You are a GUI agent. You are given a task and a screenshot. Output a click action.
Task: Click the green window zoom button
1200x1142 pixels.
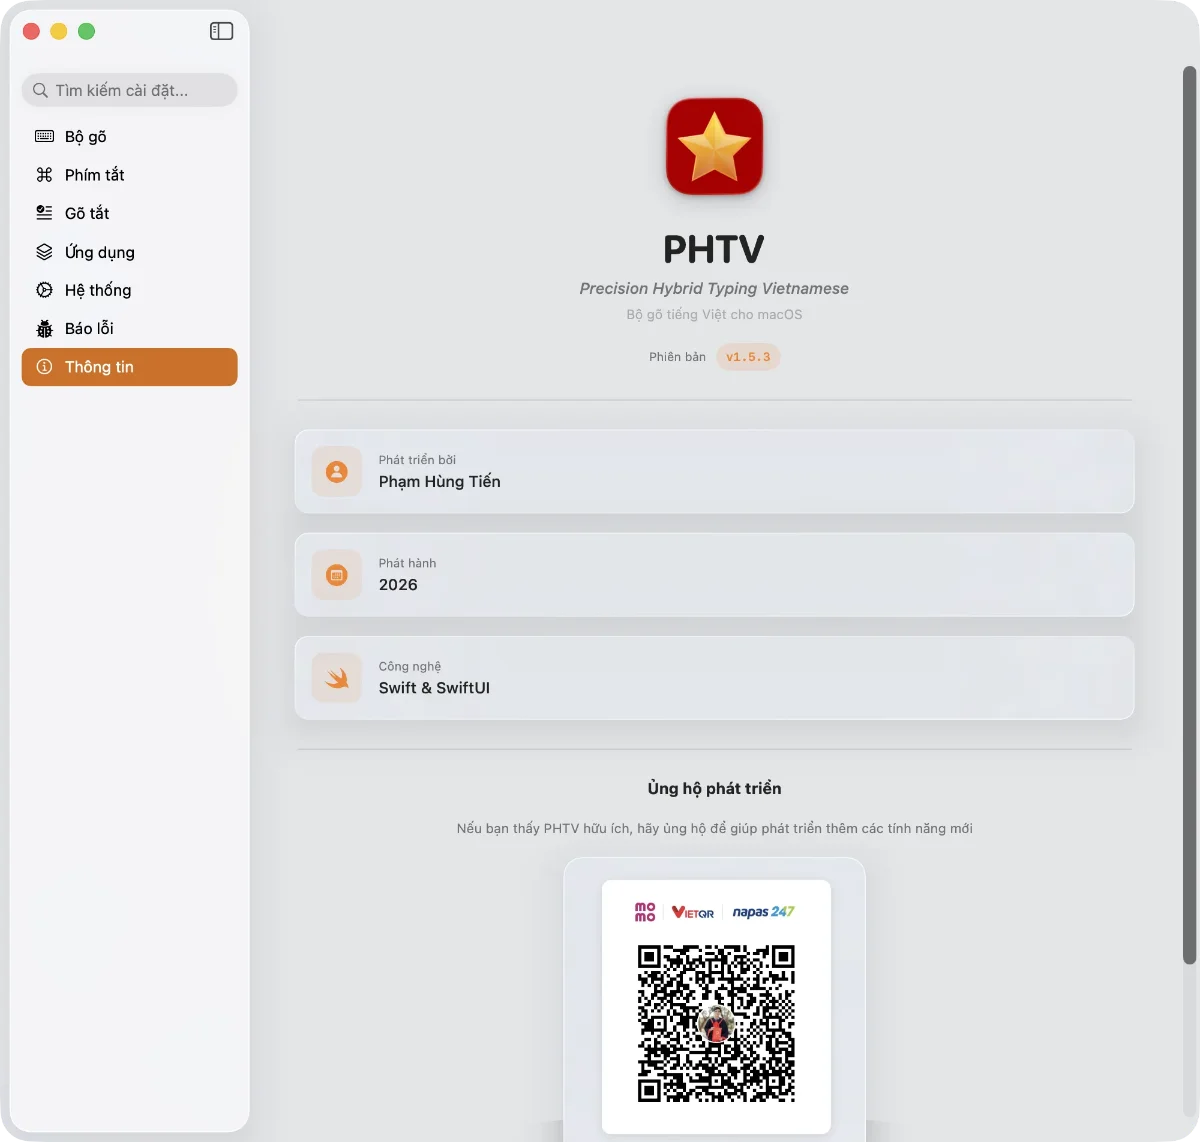(x=87, y=31)
